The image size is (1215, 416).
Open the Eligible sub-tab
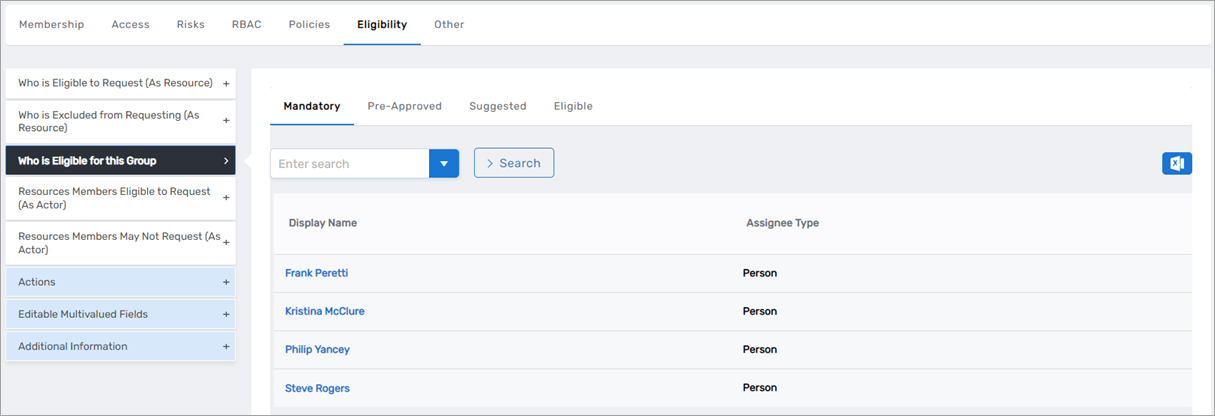[x=573, y=106]
